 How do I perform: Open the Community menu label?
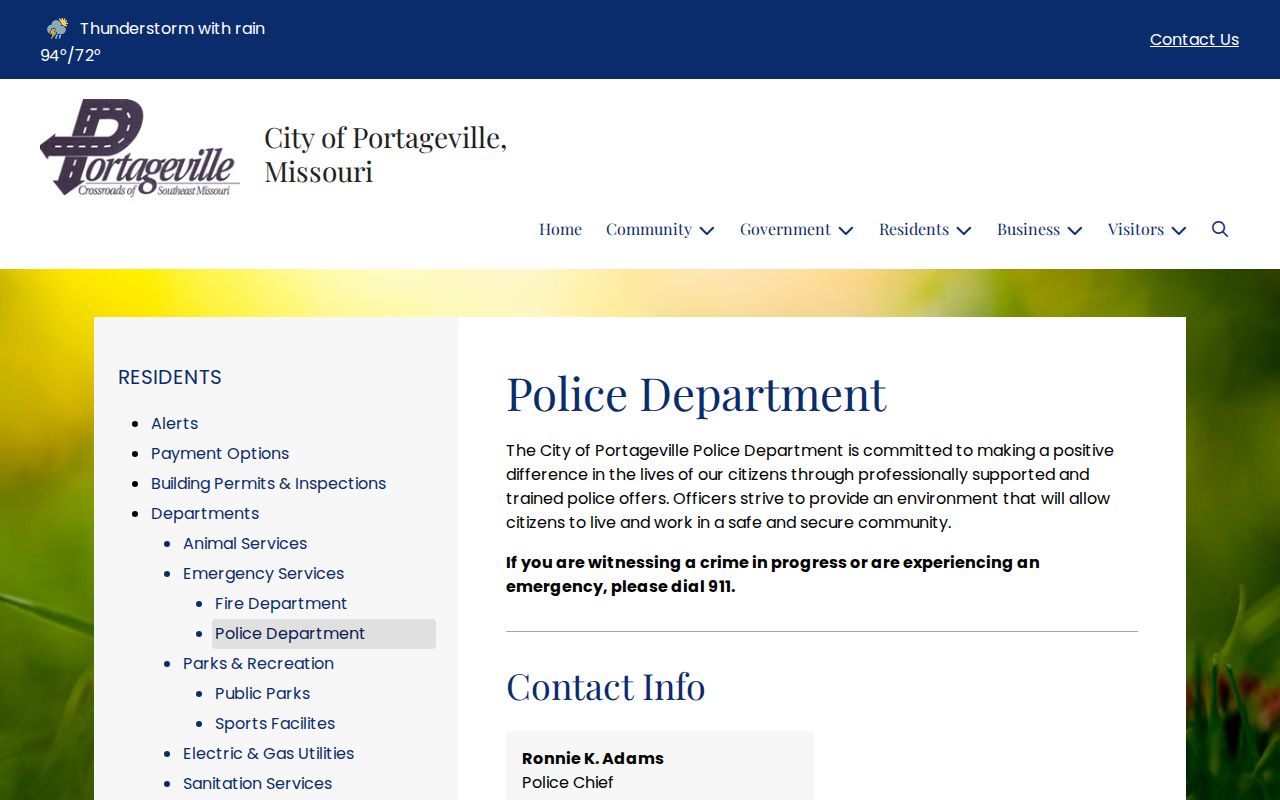pyautogui.click(x=649, y=229)
